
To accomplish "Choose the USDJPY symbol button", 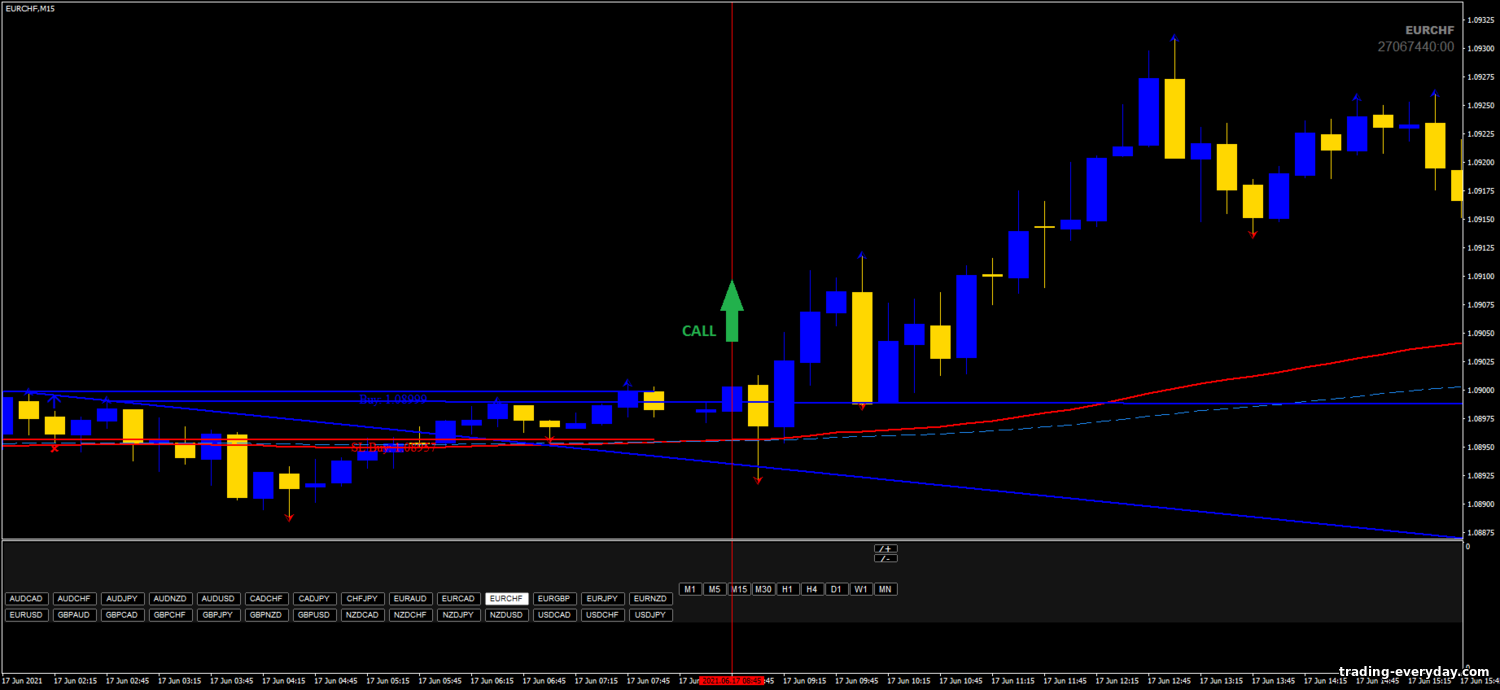I will click(650, 615).
